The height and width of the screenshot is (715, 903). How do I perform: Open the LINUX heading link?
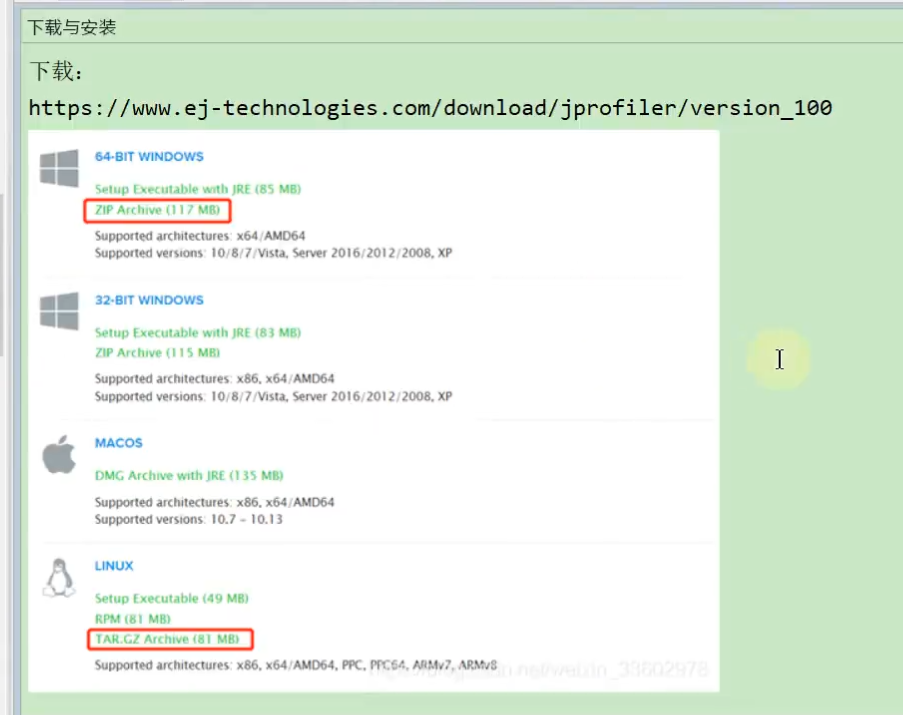click(114, 566)
